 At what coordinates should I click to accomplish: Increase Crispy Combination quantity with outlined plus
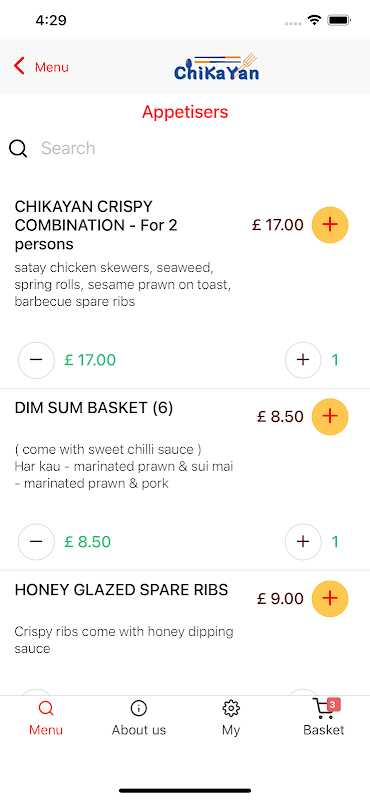tap(303, 360)
